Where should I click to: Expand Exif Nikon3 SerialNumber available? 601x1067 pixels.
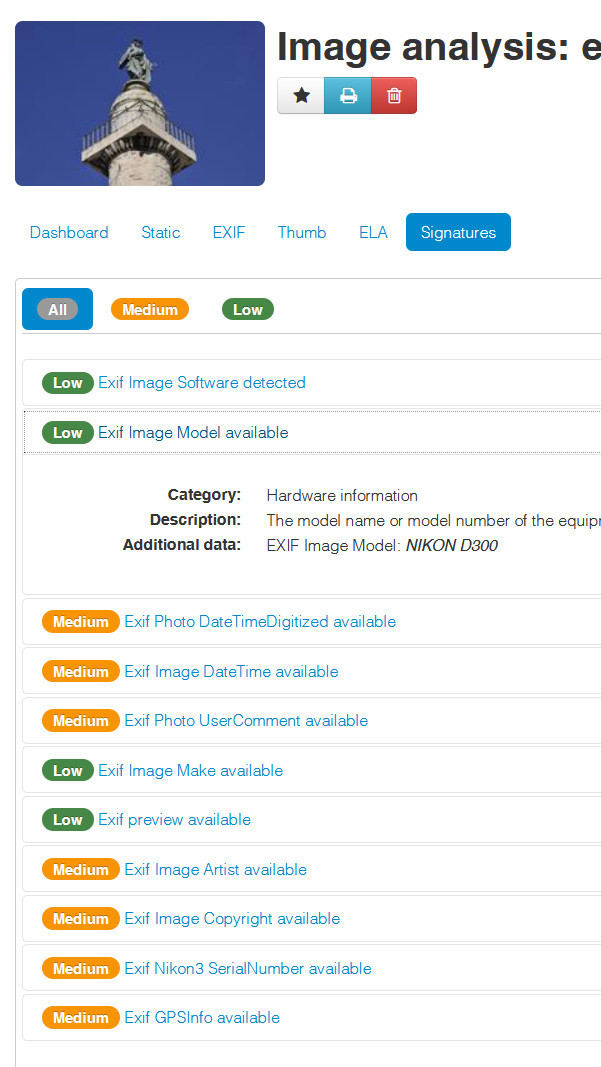(x=248, y=968)
